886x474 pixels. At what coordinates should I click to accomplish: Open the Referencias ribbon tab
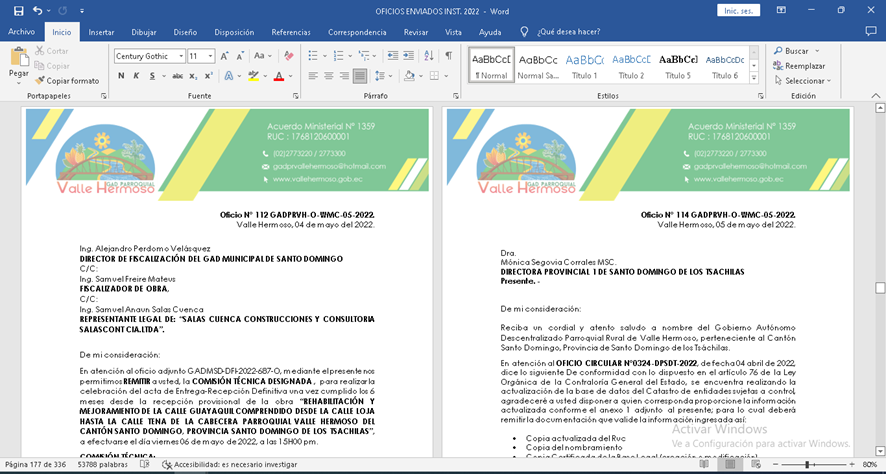(290, 32)
